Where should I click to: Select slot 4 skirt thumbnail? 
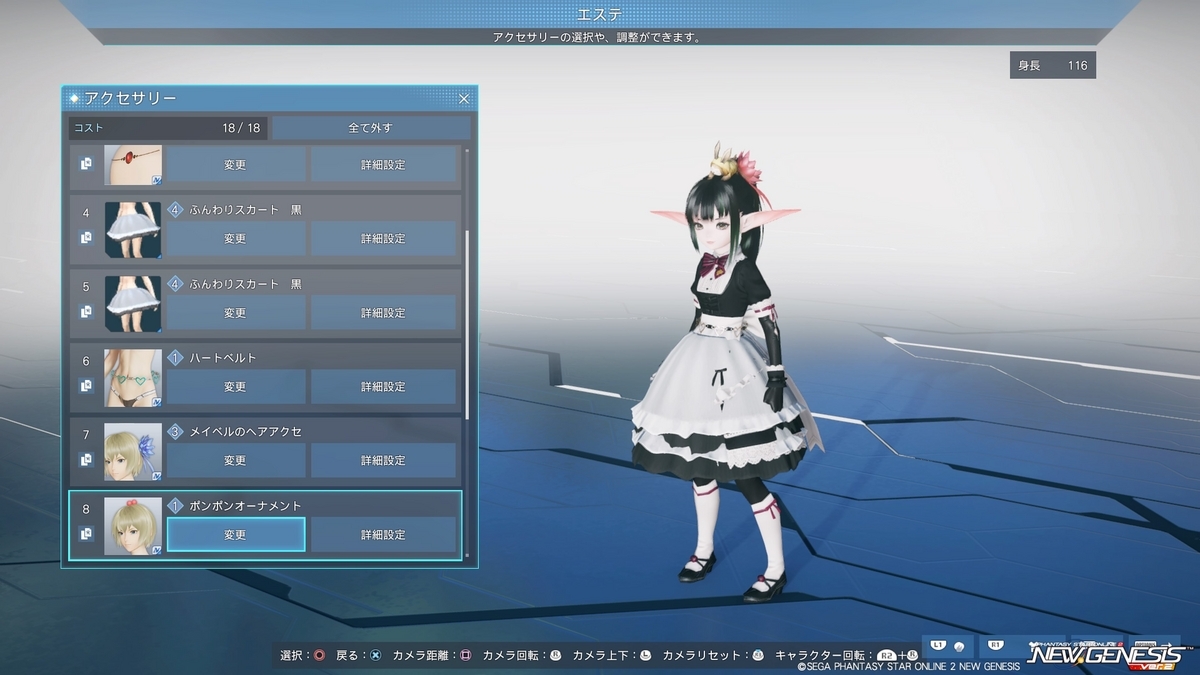pyautogui.click(x=133, y=230)
